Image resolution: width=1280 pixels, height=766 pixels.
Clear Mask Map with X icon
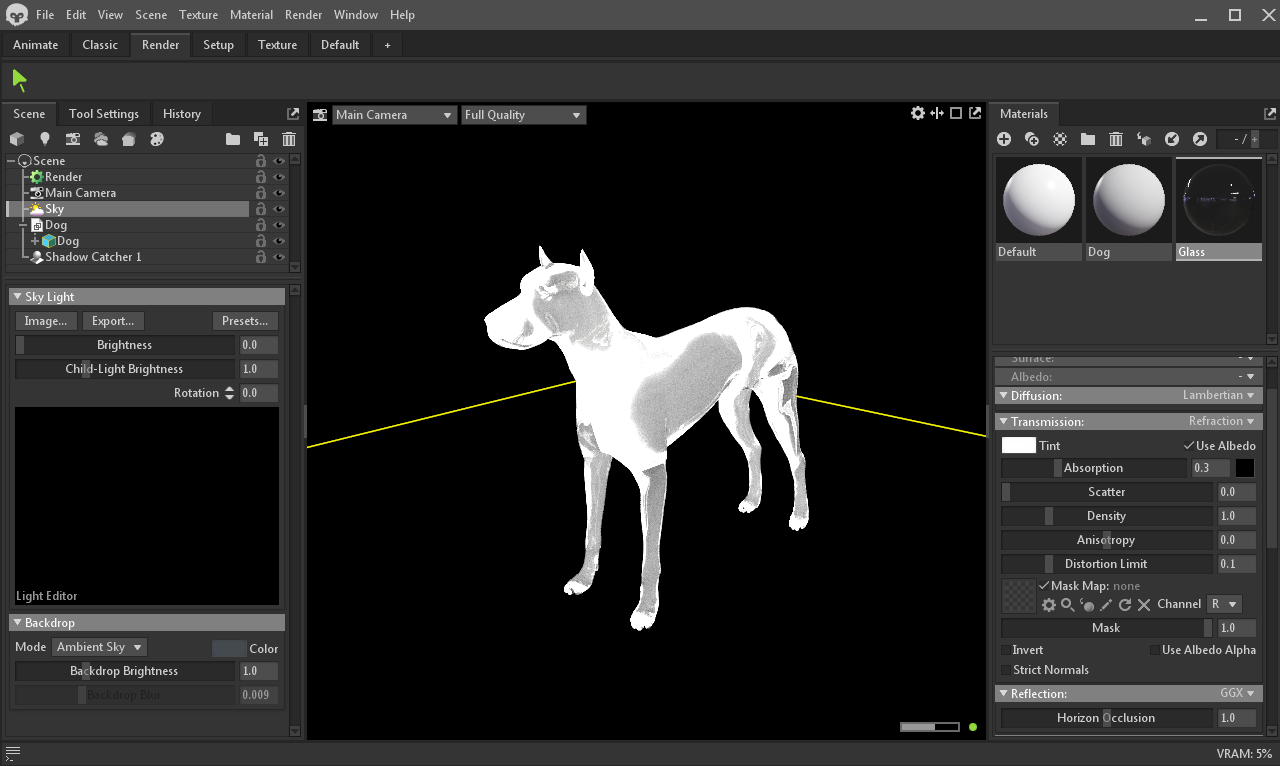pyautogui.click(x=1144, y=605)
